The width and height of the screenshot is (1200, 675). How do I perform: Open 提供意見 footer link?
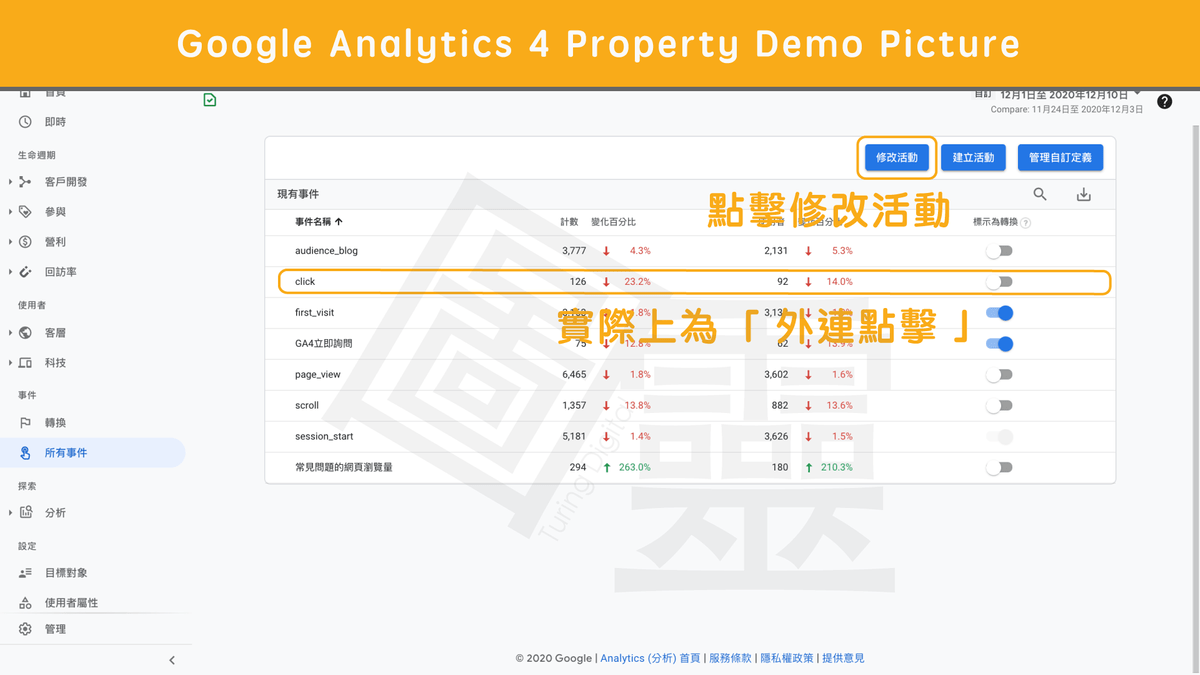click(843, 658)
